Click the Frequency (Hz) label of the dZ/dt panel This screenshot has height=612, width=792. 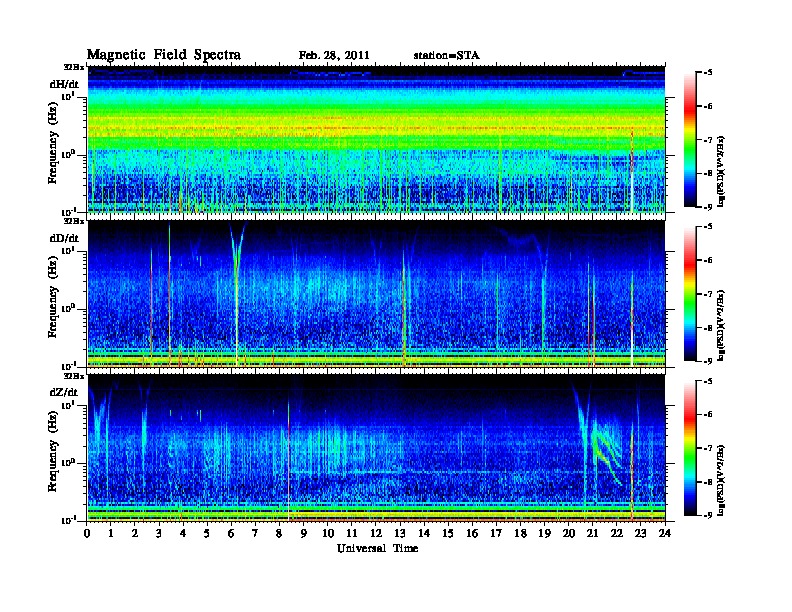pyautogui.click(x=53, y=452)
